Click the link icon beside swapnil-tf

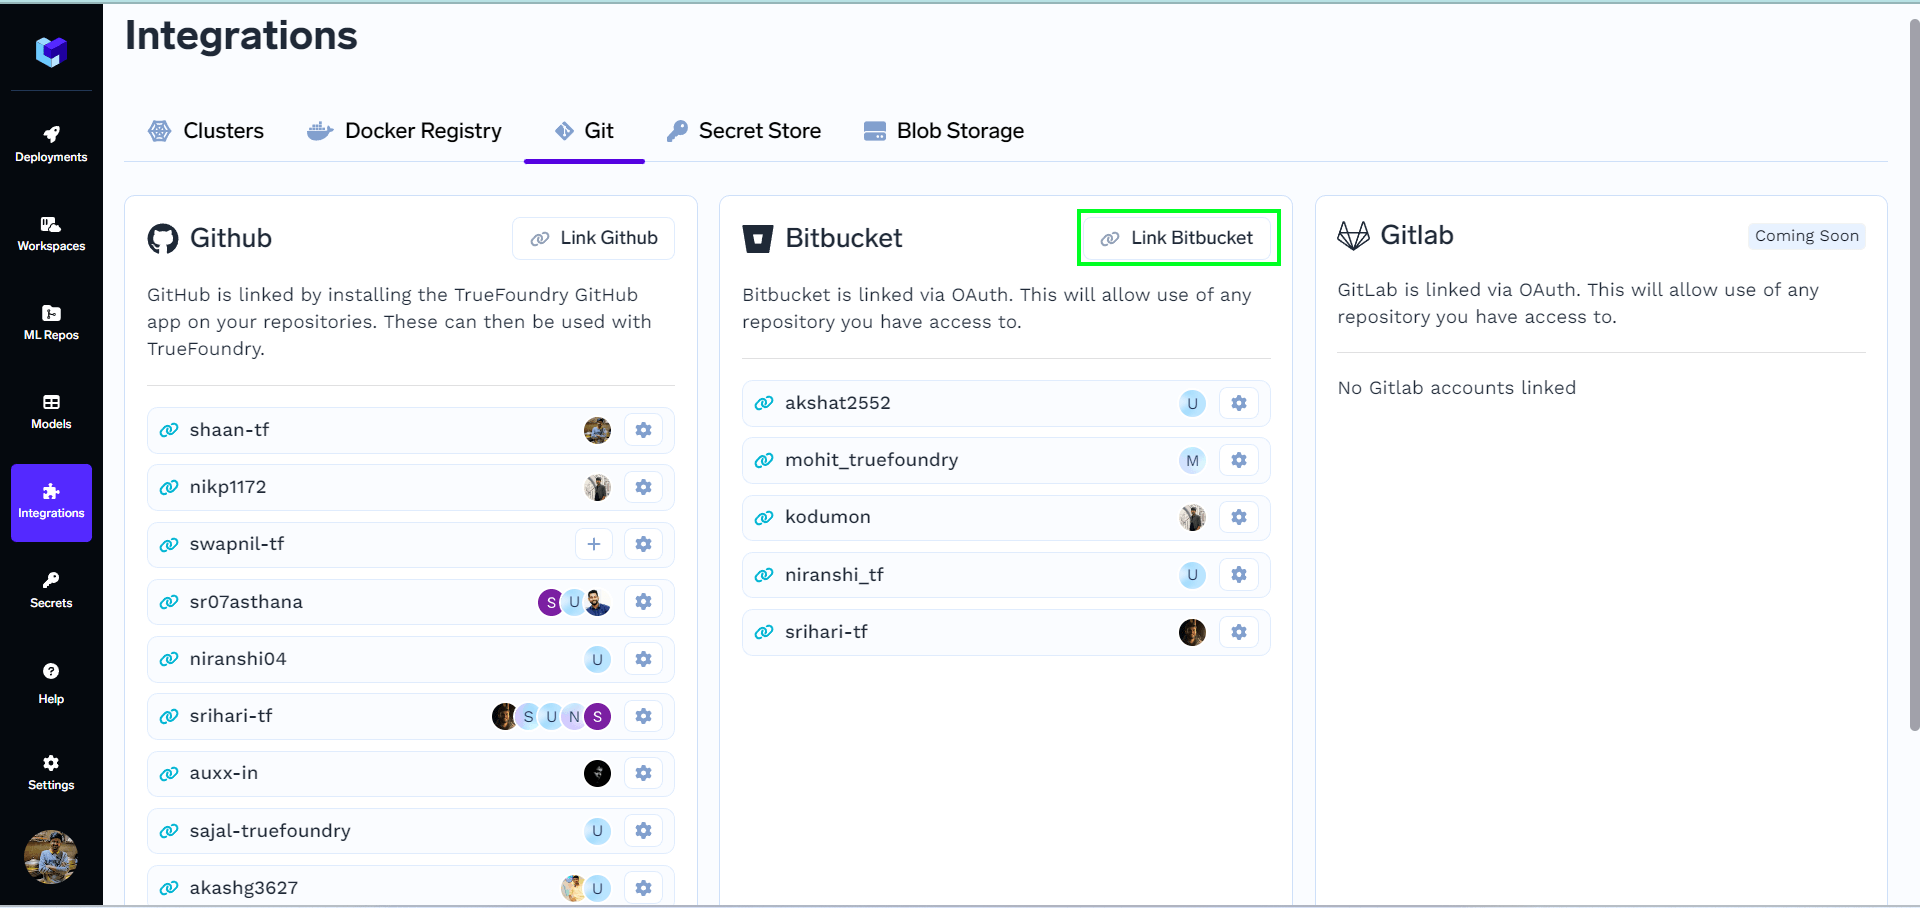[x=169, y=544]
